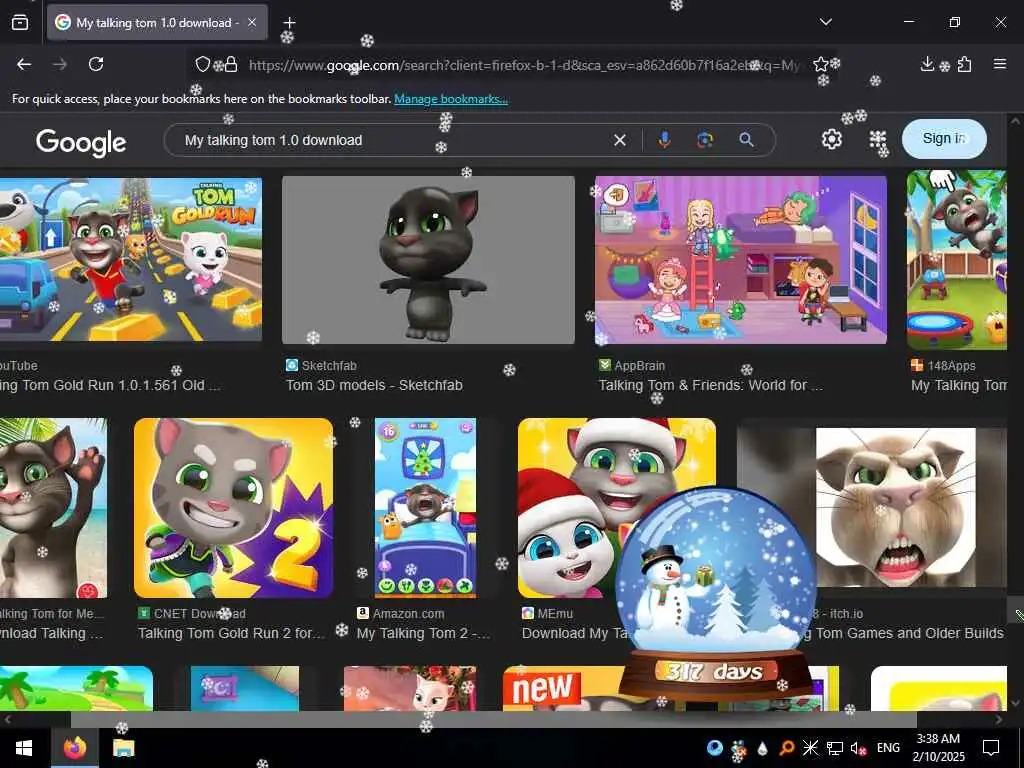Click the AppBrain source label

coord(639,366)
